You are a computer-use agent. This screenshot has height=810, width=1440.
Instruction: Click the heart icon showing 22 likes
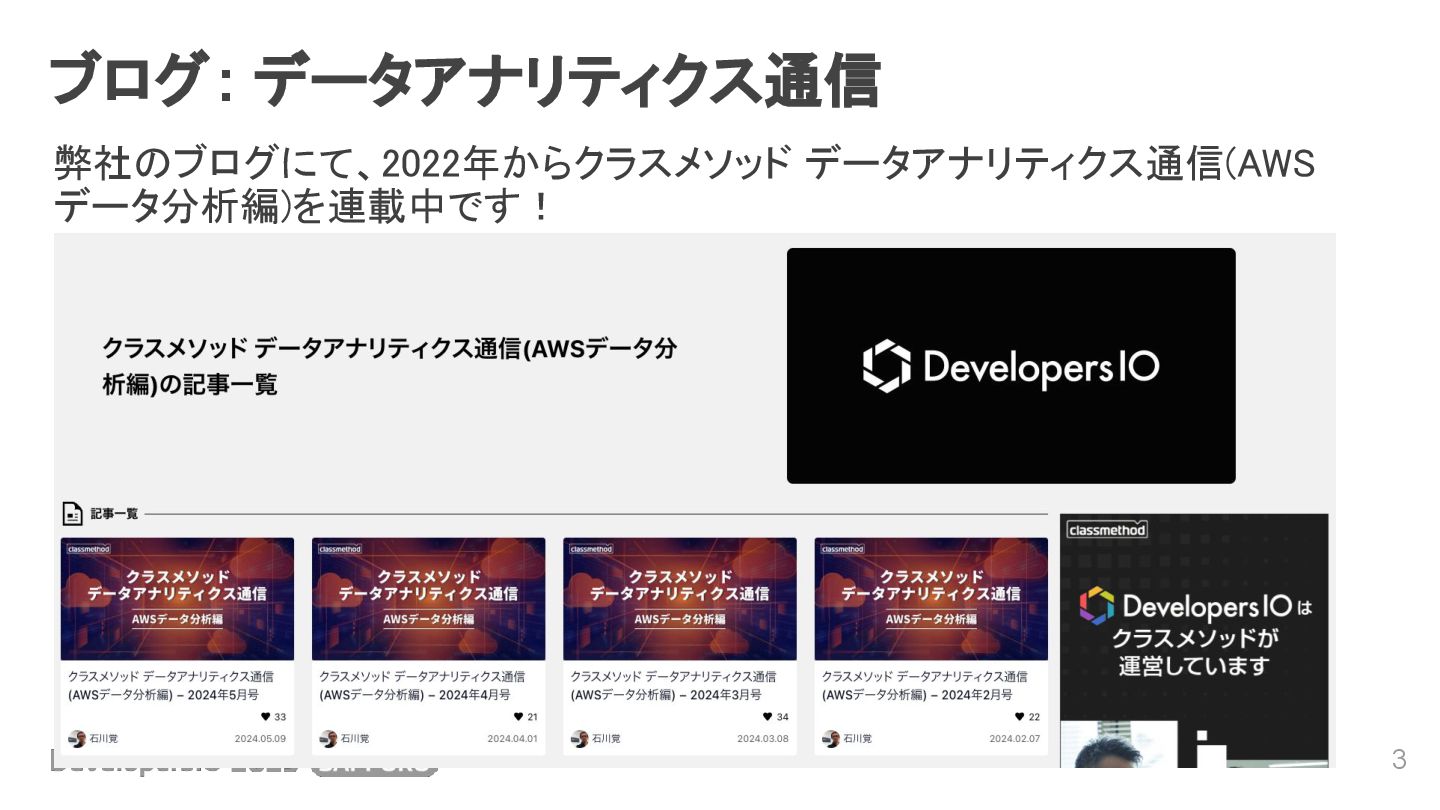(1020, 717)
